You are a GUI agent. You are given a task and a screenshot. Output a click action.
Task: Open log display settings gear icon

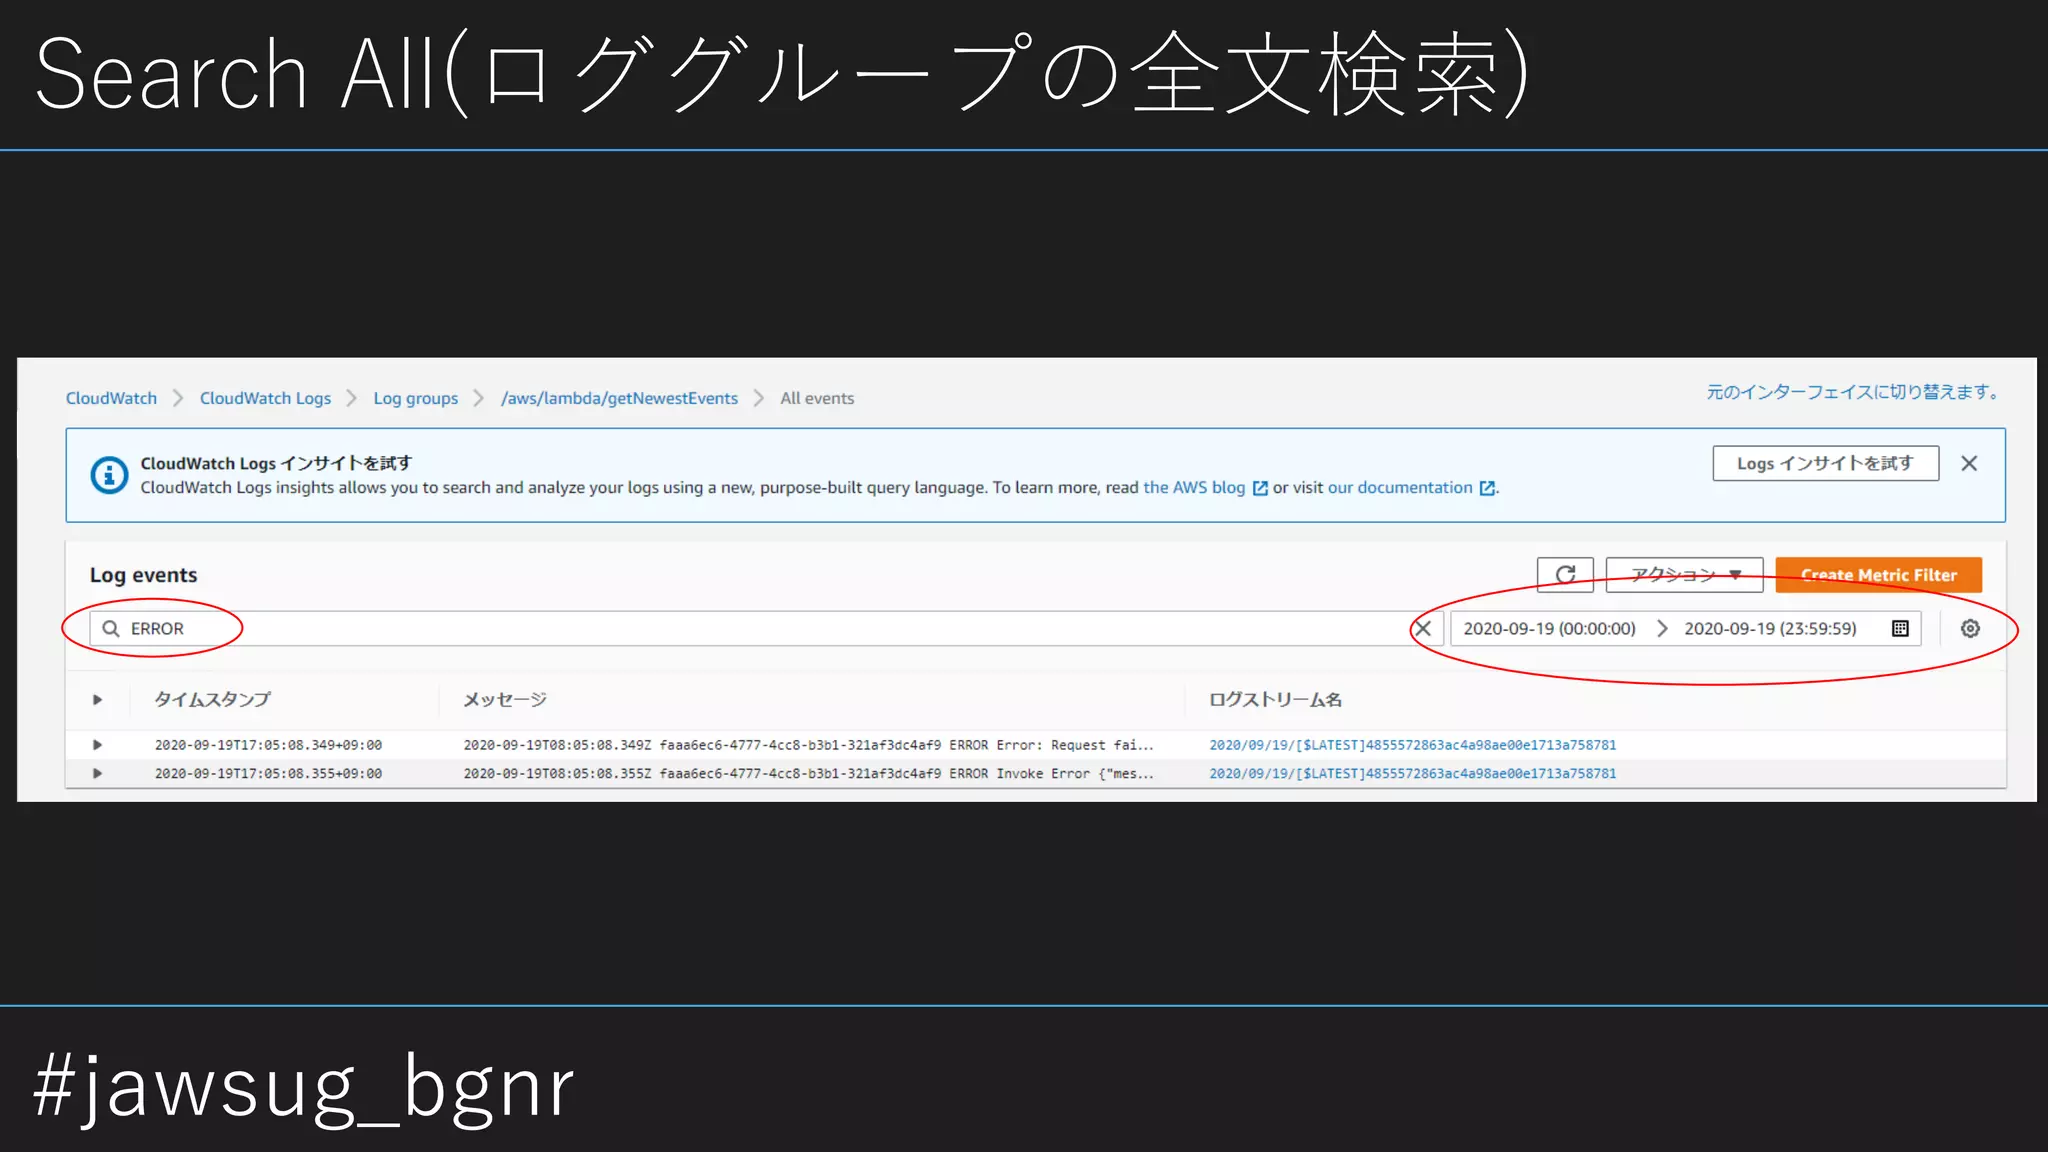point(1970,629)
